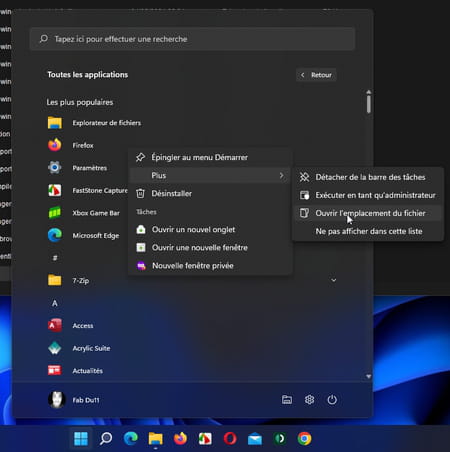Click Ouvrir l'emplacement du fichier
This screenshot has height=452, width=450.
(368, 213)
